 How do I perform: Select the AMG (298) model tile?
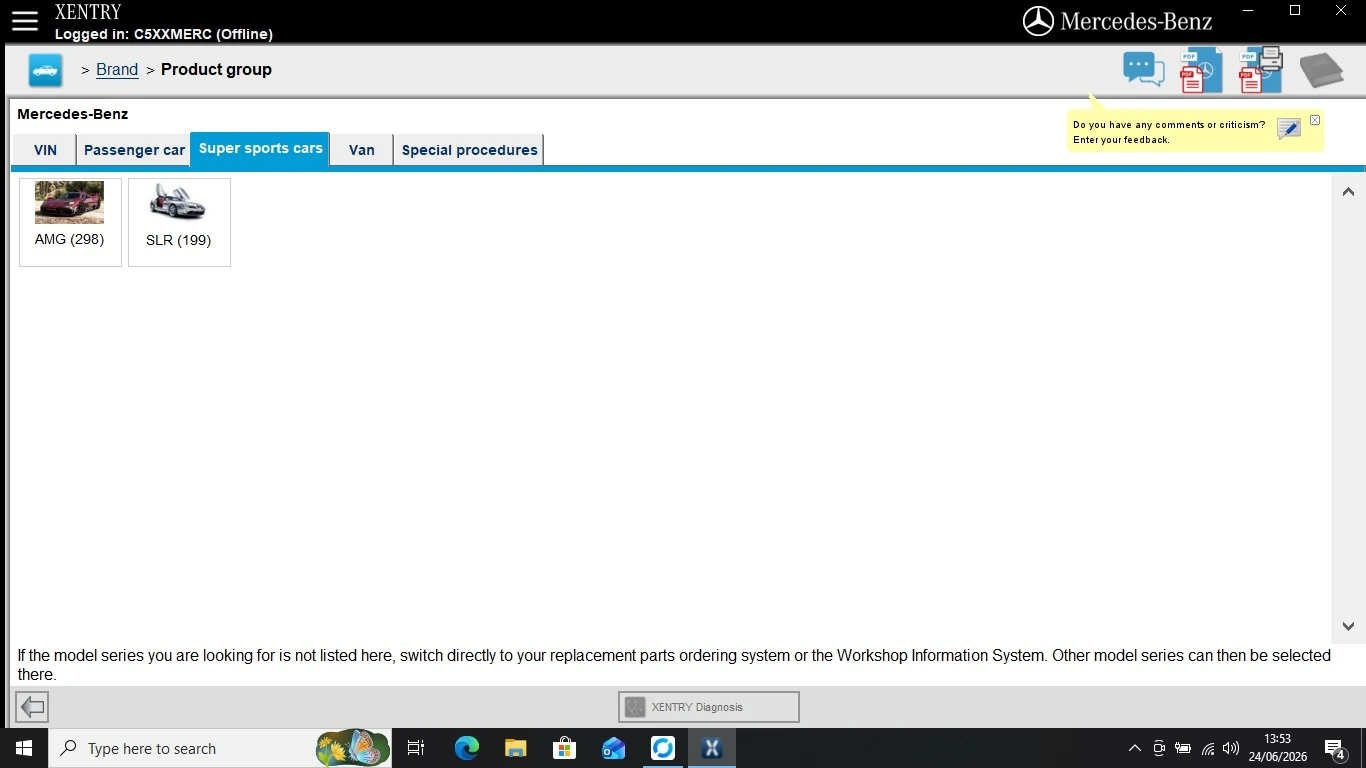70,222
